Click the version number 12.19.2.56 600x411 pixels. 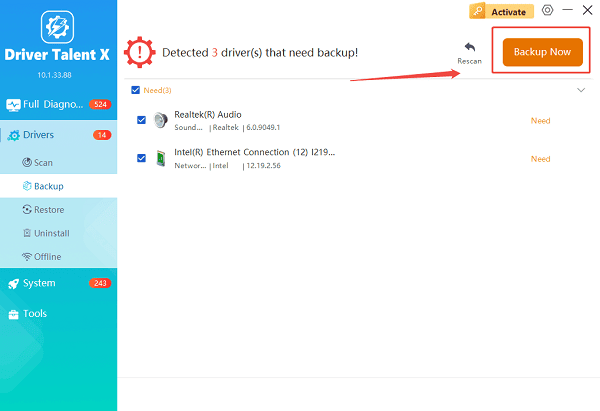[x=263, y=166]
